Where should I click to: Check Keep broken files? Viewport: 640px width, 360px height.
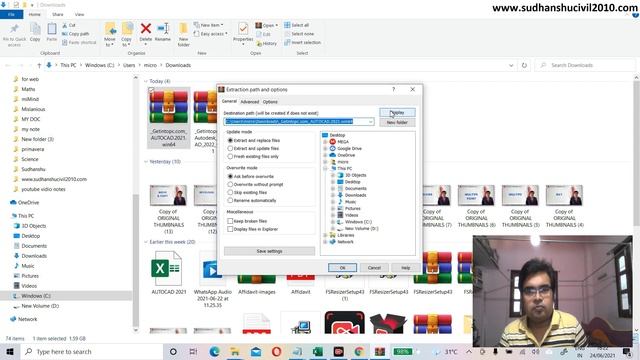(x=230, y=221)
